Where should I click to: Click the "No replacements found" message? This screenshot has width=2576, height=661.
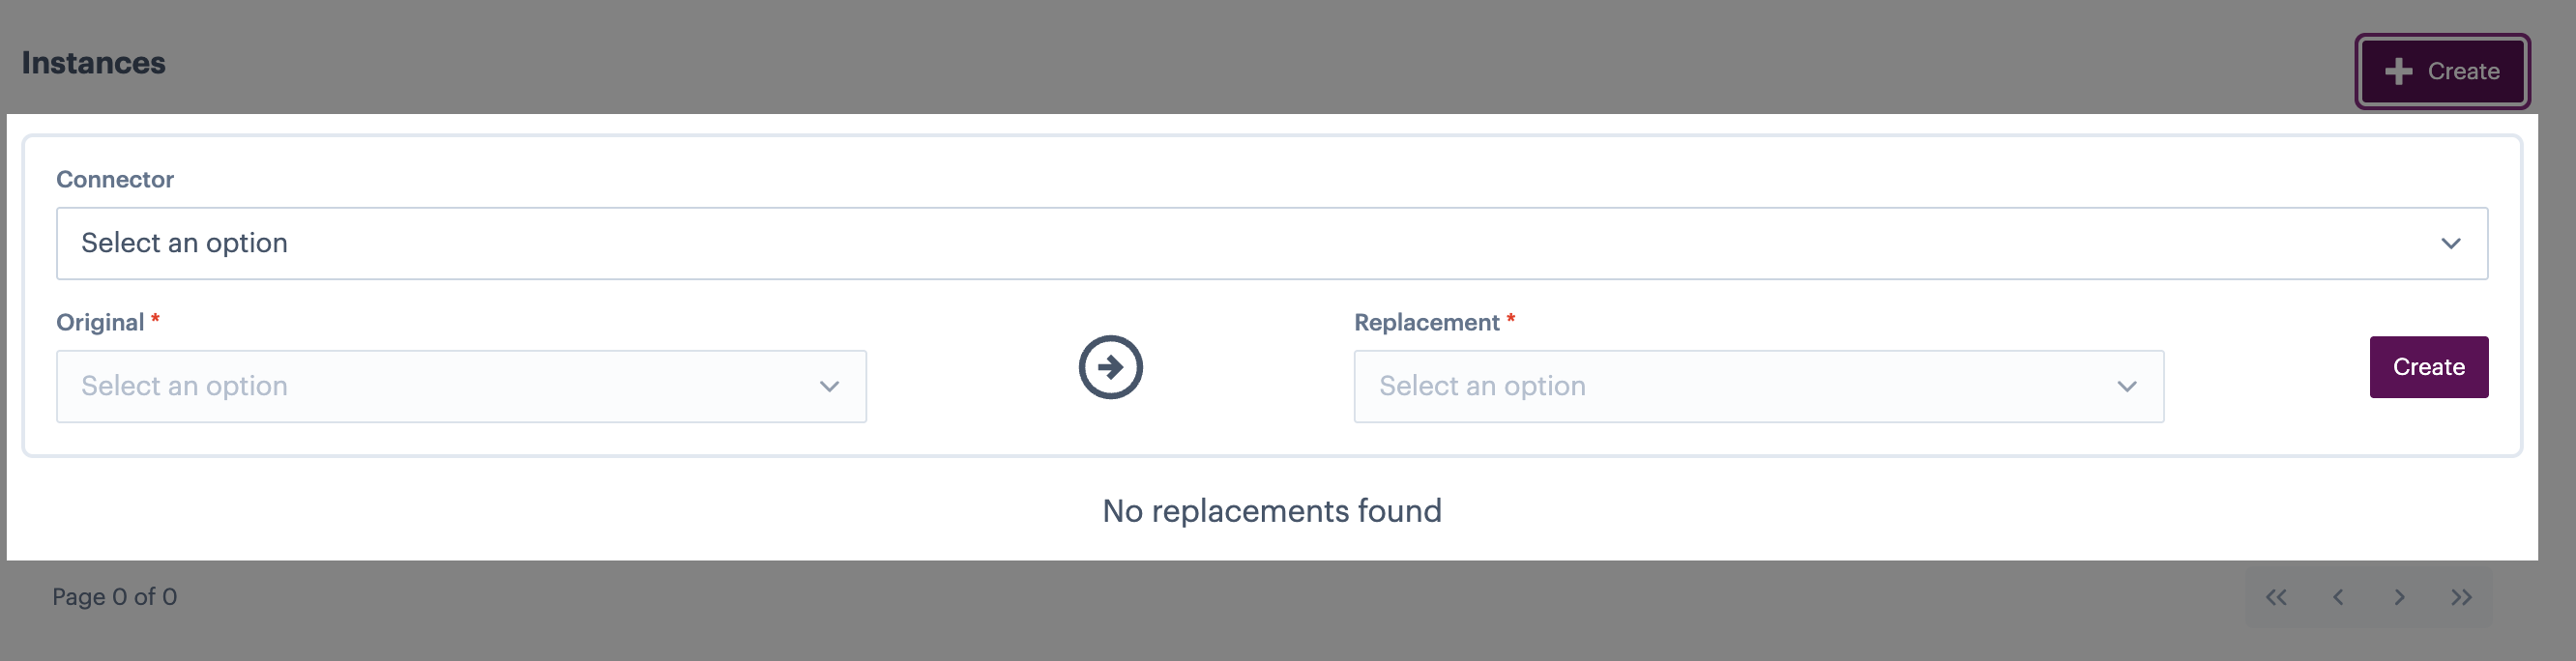pos(1272,511)
